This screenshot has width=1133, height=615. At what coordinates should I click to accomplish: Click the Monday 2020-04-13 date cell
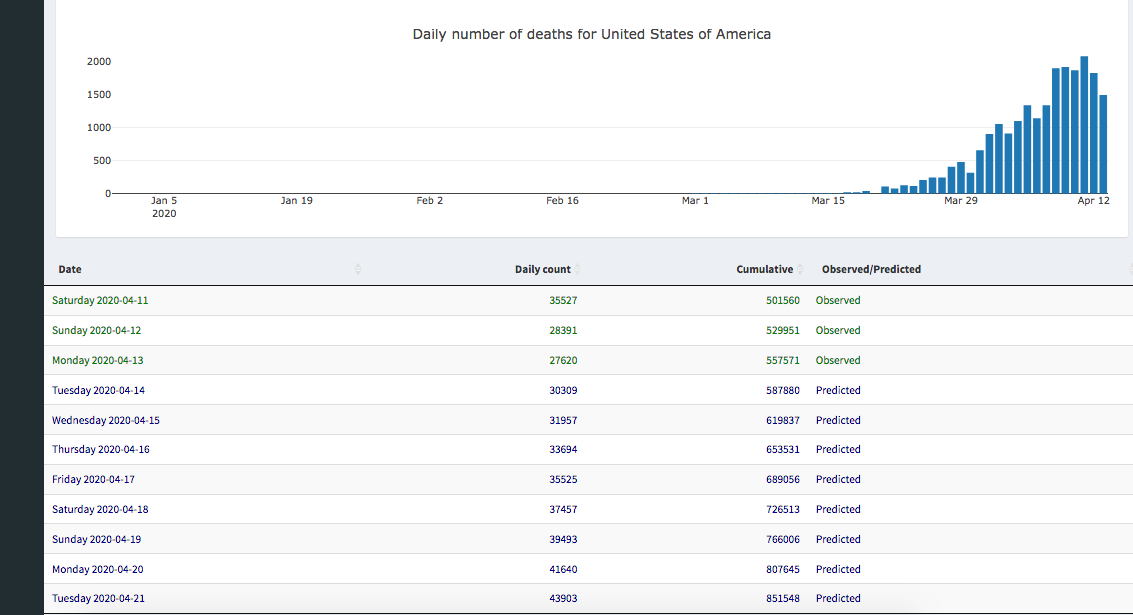coord(97,360)
